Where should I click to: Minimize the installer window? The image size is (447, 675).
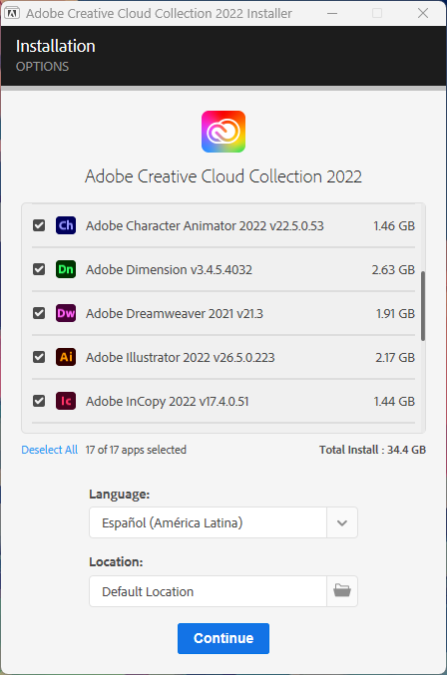332,13
